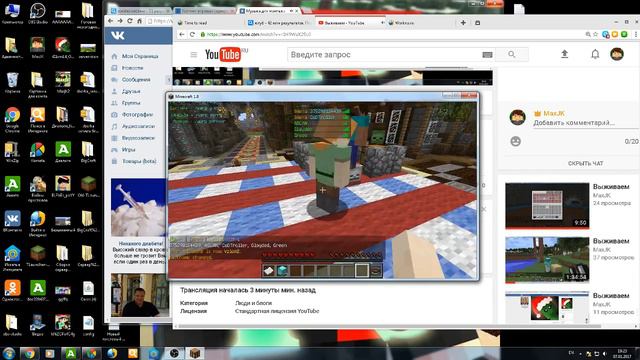
Task: Select the last Minecraft hotbar slot
Action: (376, 270)
